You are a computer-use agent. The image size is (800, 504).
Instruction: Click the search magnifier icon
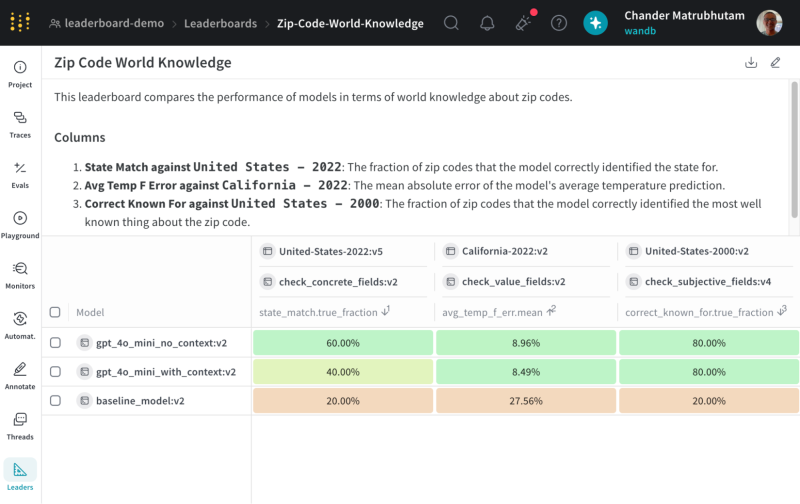click(451, 23)
